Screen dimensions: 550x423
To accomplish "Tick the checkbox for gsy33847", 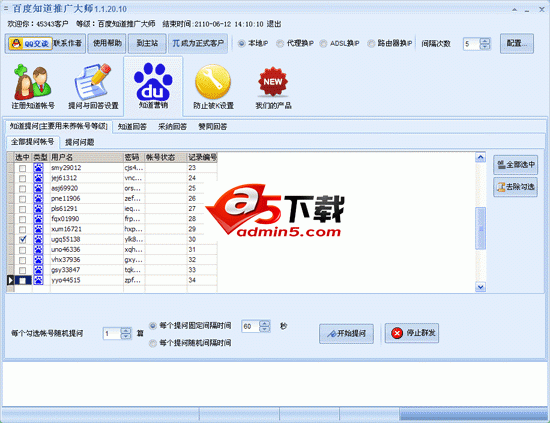I will (22, 270).
